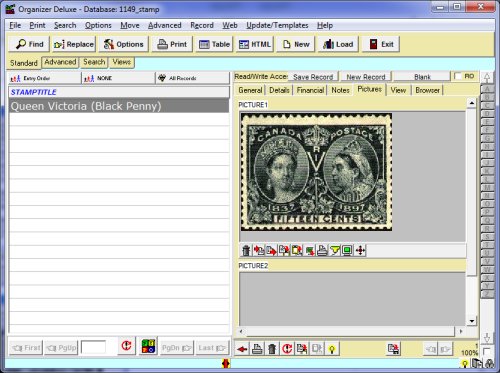Click the New Record button
Image resolution: width=500 pixels, height=373 pixels.
(x=366, y=77)
